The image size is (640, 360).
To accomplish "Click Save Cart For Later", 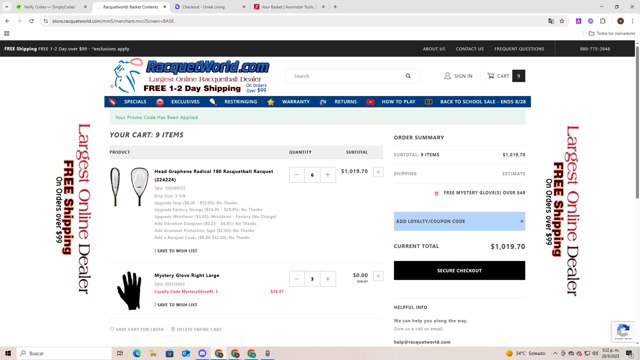I will pos(137,329).
